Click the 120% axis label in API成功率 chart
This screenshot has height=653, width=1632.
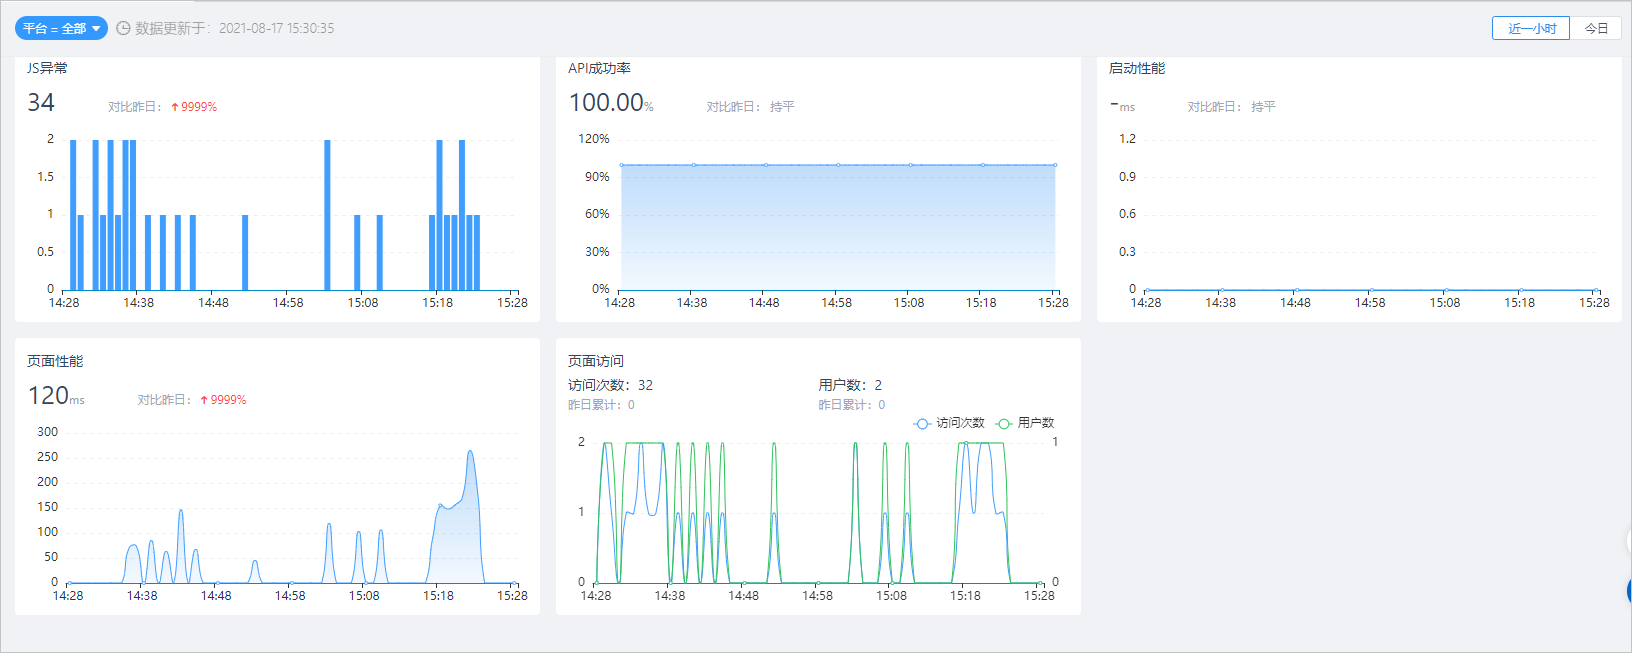pos(594,139)
